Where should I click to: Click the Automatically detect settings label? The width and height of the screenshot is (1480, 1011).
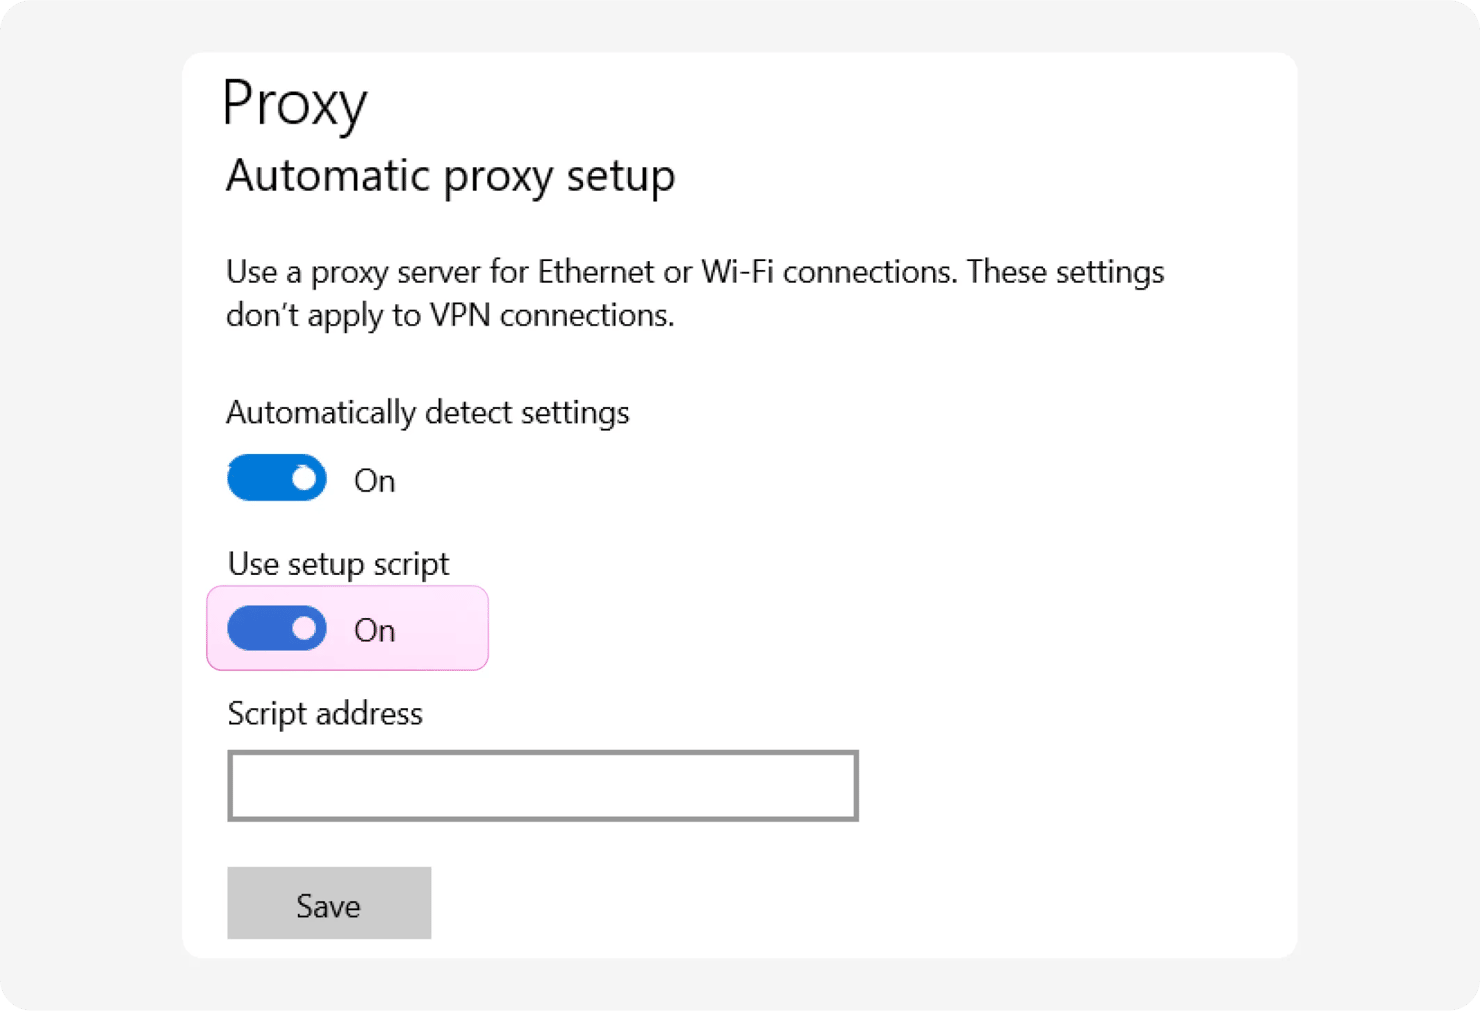pyautogui.click(x=427, y=413)
